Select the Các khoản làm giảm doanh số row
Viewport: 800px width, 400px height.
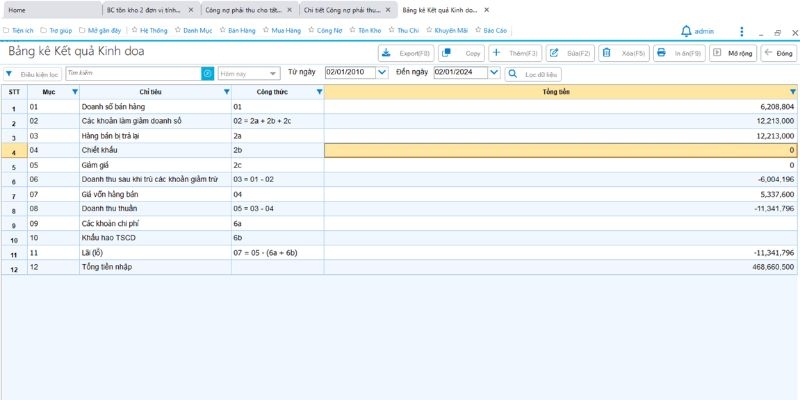(399, 121)
